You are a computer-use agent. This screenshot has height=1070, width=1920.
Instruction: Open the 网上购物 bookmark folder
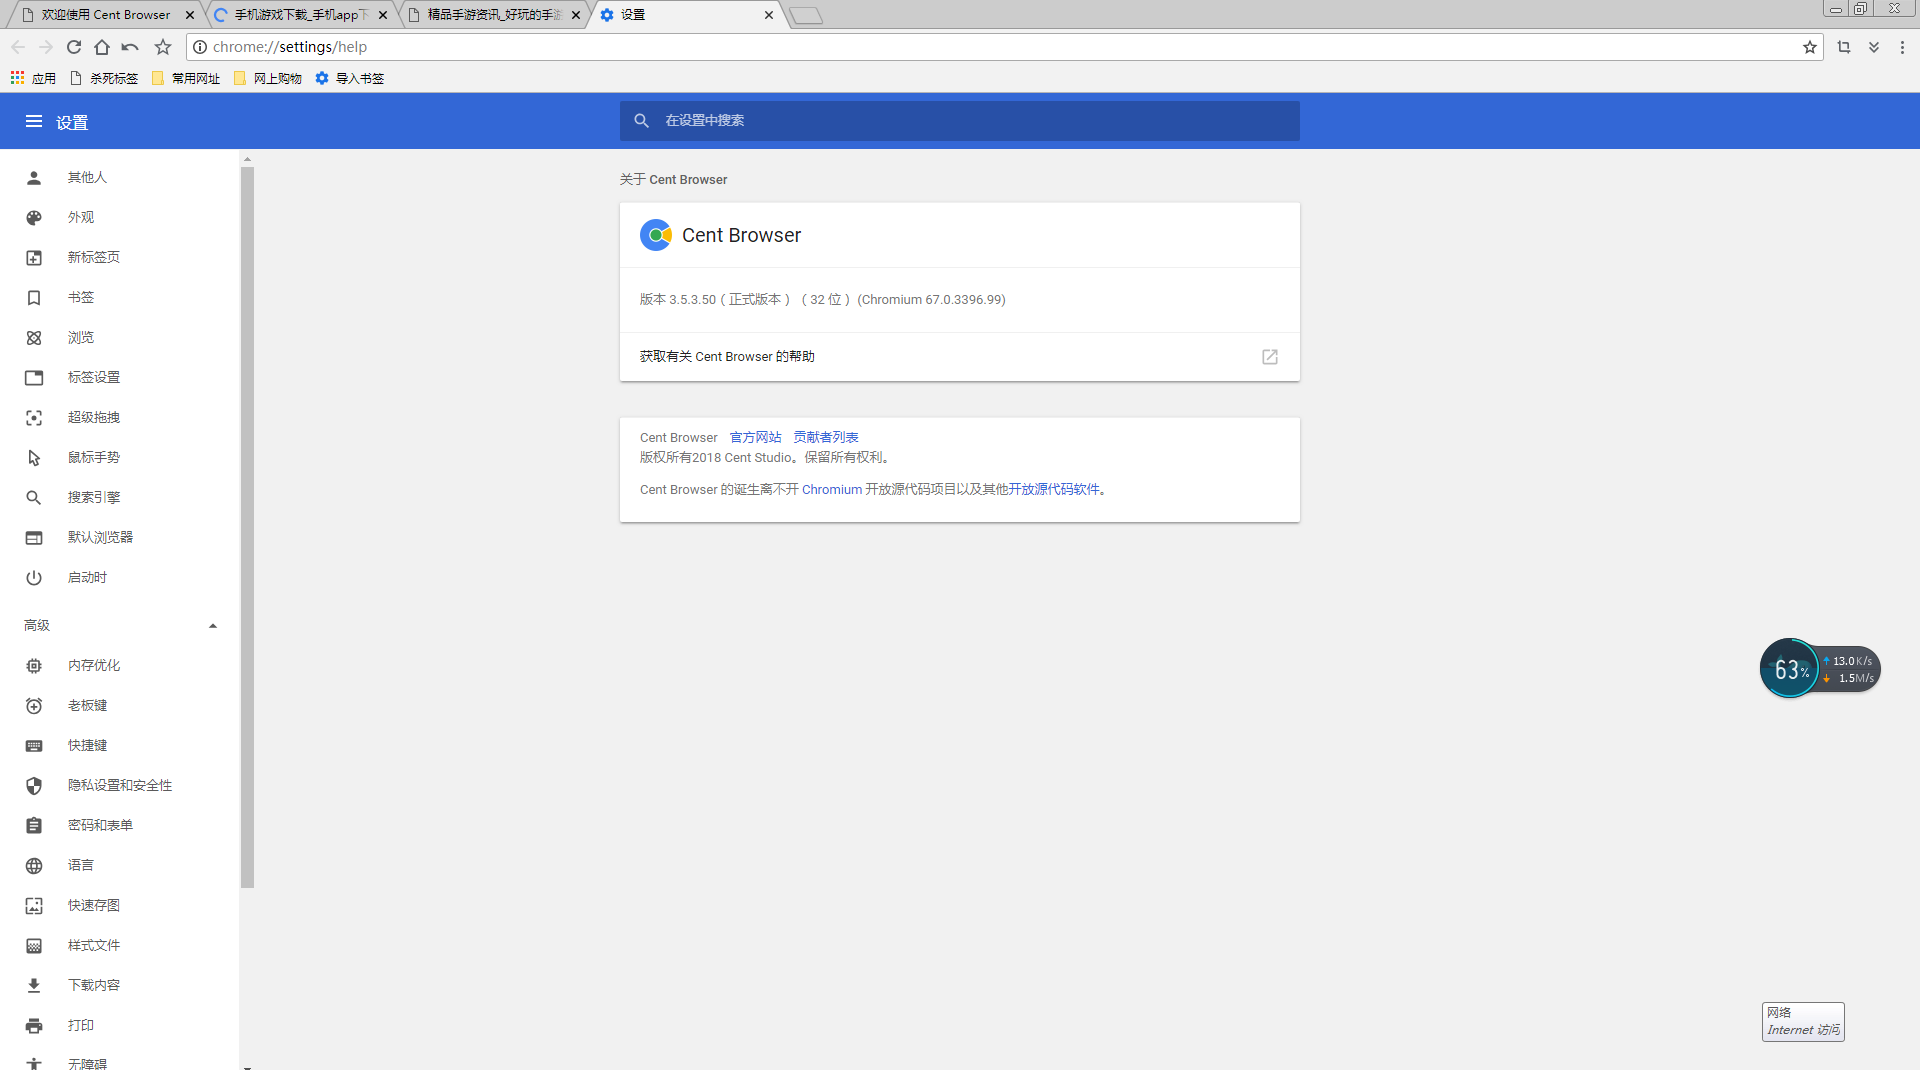(268, 78)
